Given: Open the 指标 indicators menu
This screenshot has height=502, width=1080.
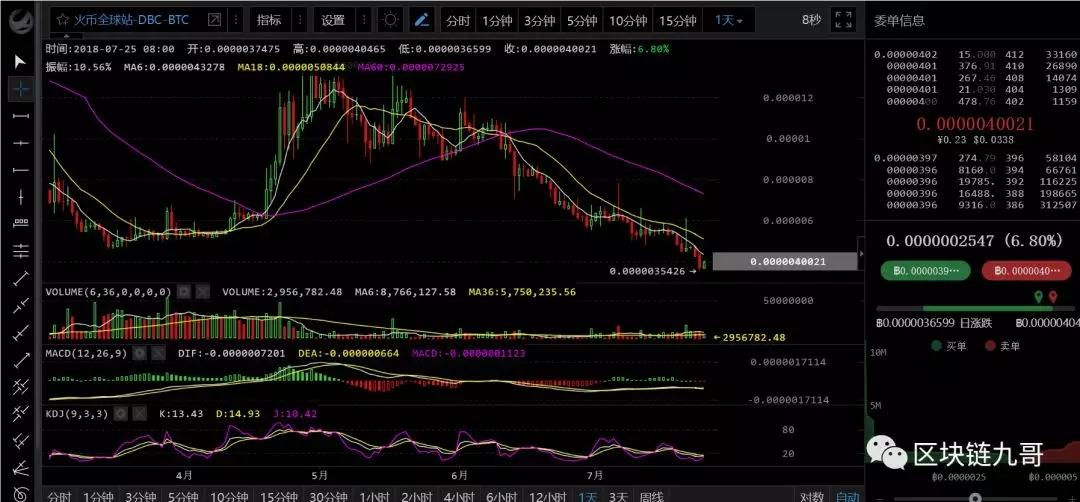Looking at the screenshot, I should point(269,20).
